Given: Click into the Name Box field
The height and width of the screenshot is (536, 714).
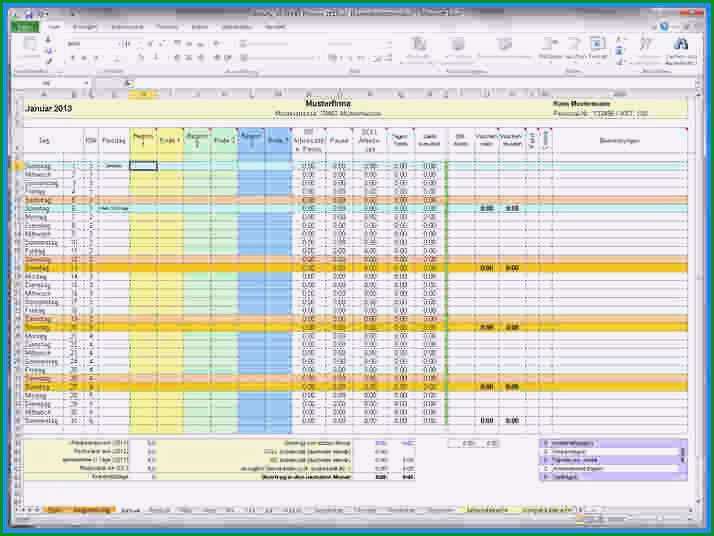Looking at the screenshot, I should [47, 83].
